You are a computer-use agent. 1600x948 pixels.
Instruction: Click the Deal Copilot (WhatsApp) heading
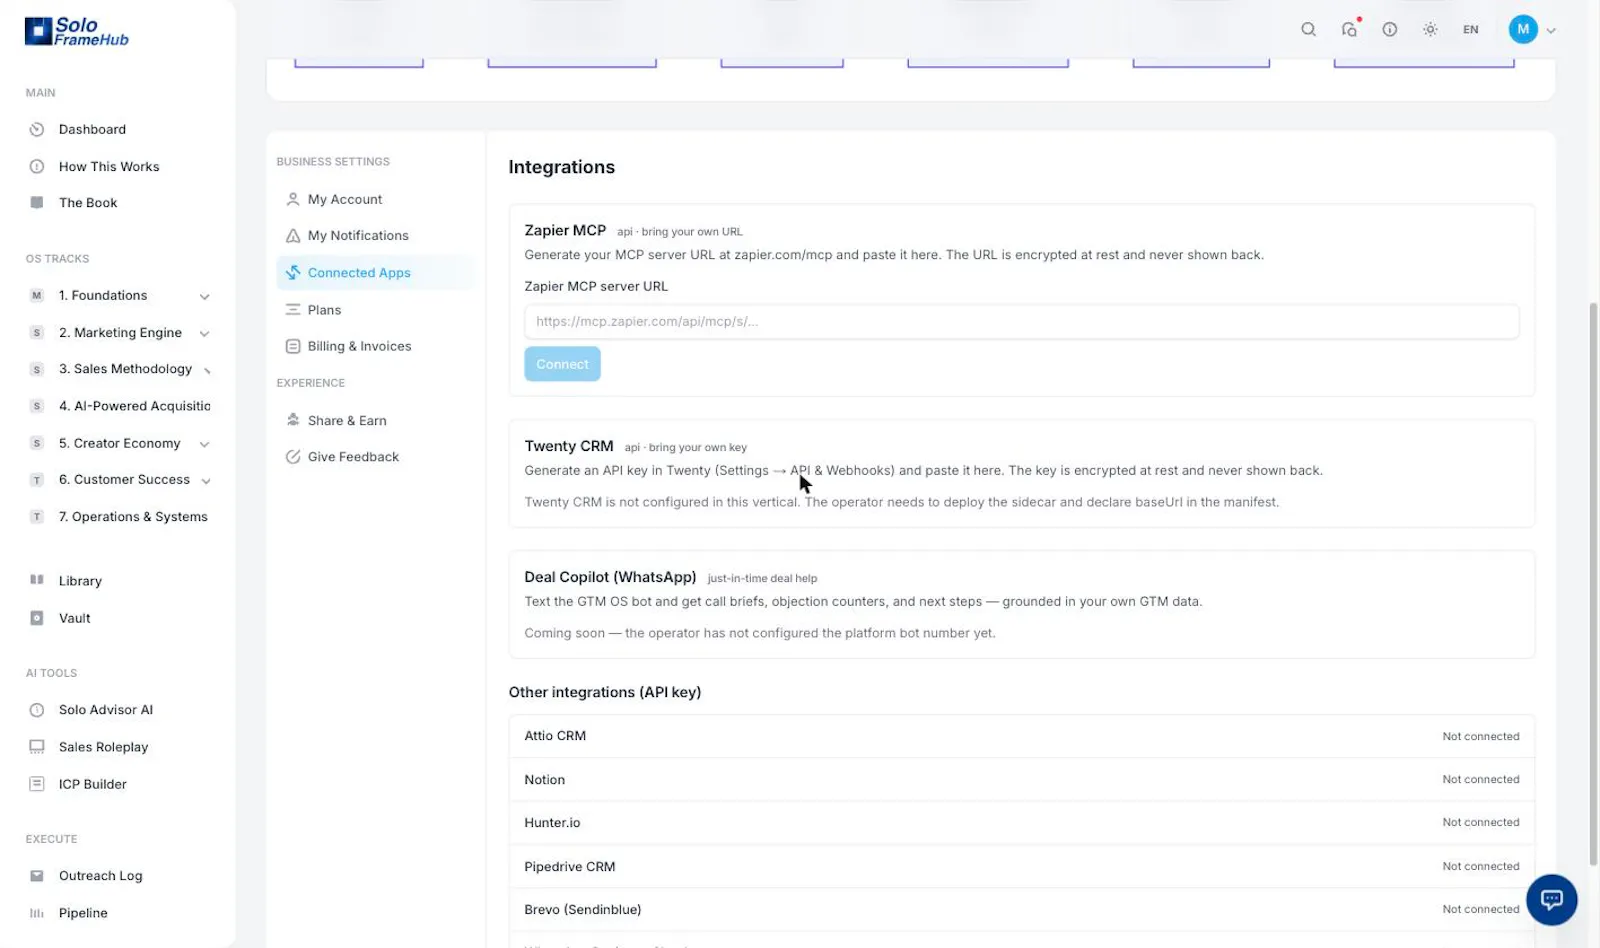[610, 577]
